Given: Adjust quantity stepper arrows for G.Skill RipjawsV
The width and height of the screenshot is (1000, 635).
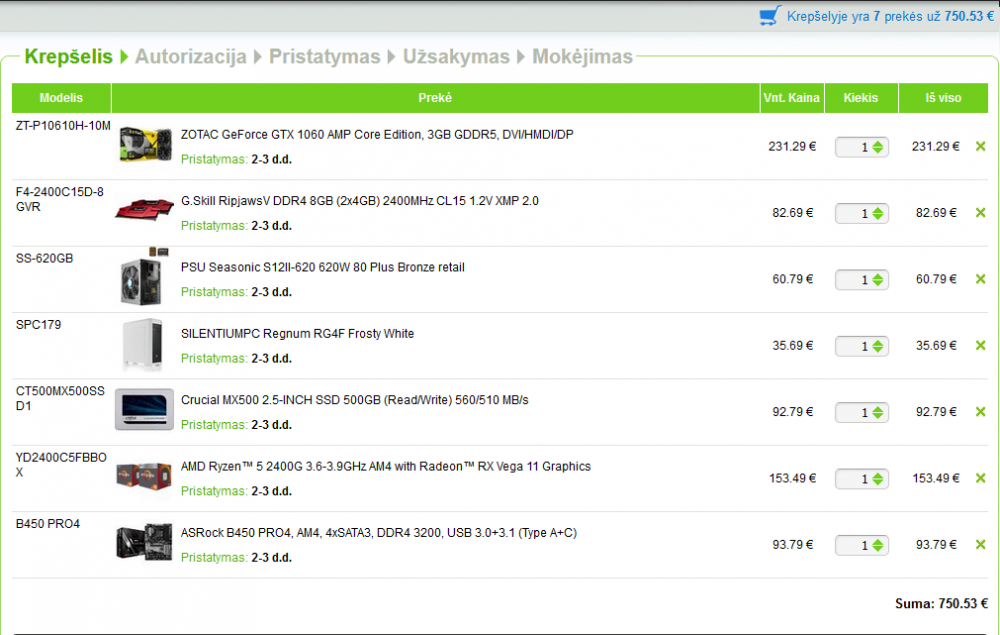Looking at the screenshot, I should click(x=878, y=214).
